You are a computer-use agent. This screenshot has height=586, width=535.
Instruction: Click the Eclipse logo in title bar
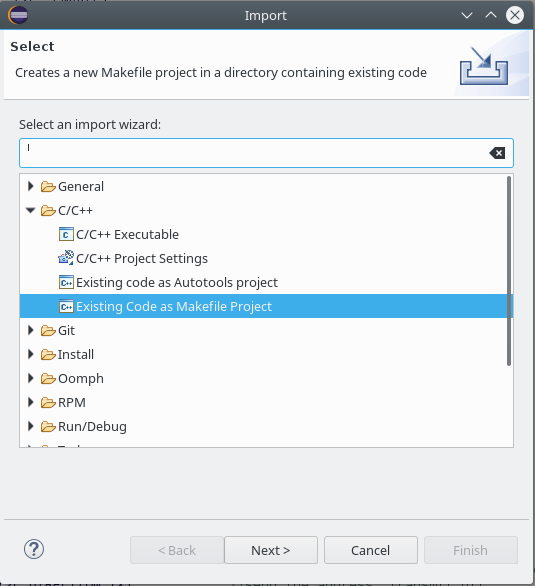tap(18, 15)
